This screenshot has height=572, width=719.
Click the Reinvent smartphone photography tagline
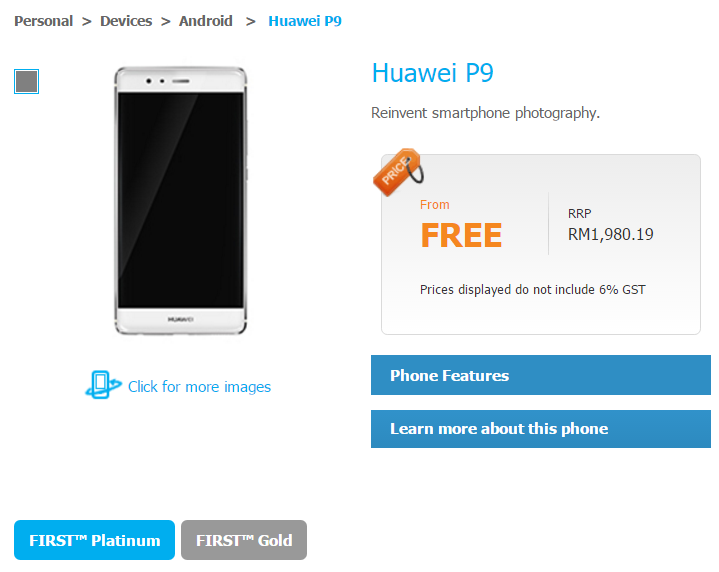[x=486, y=113]
